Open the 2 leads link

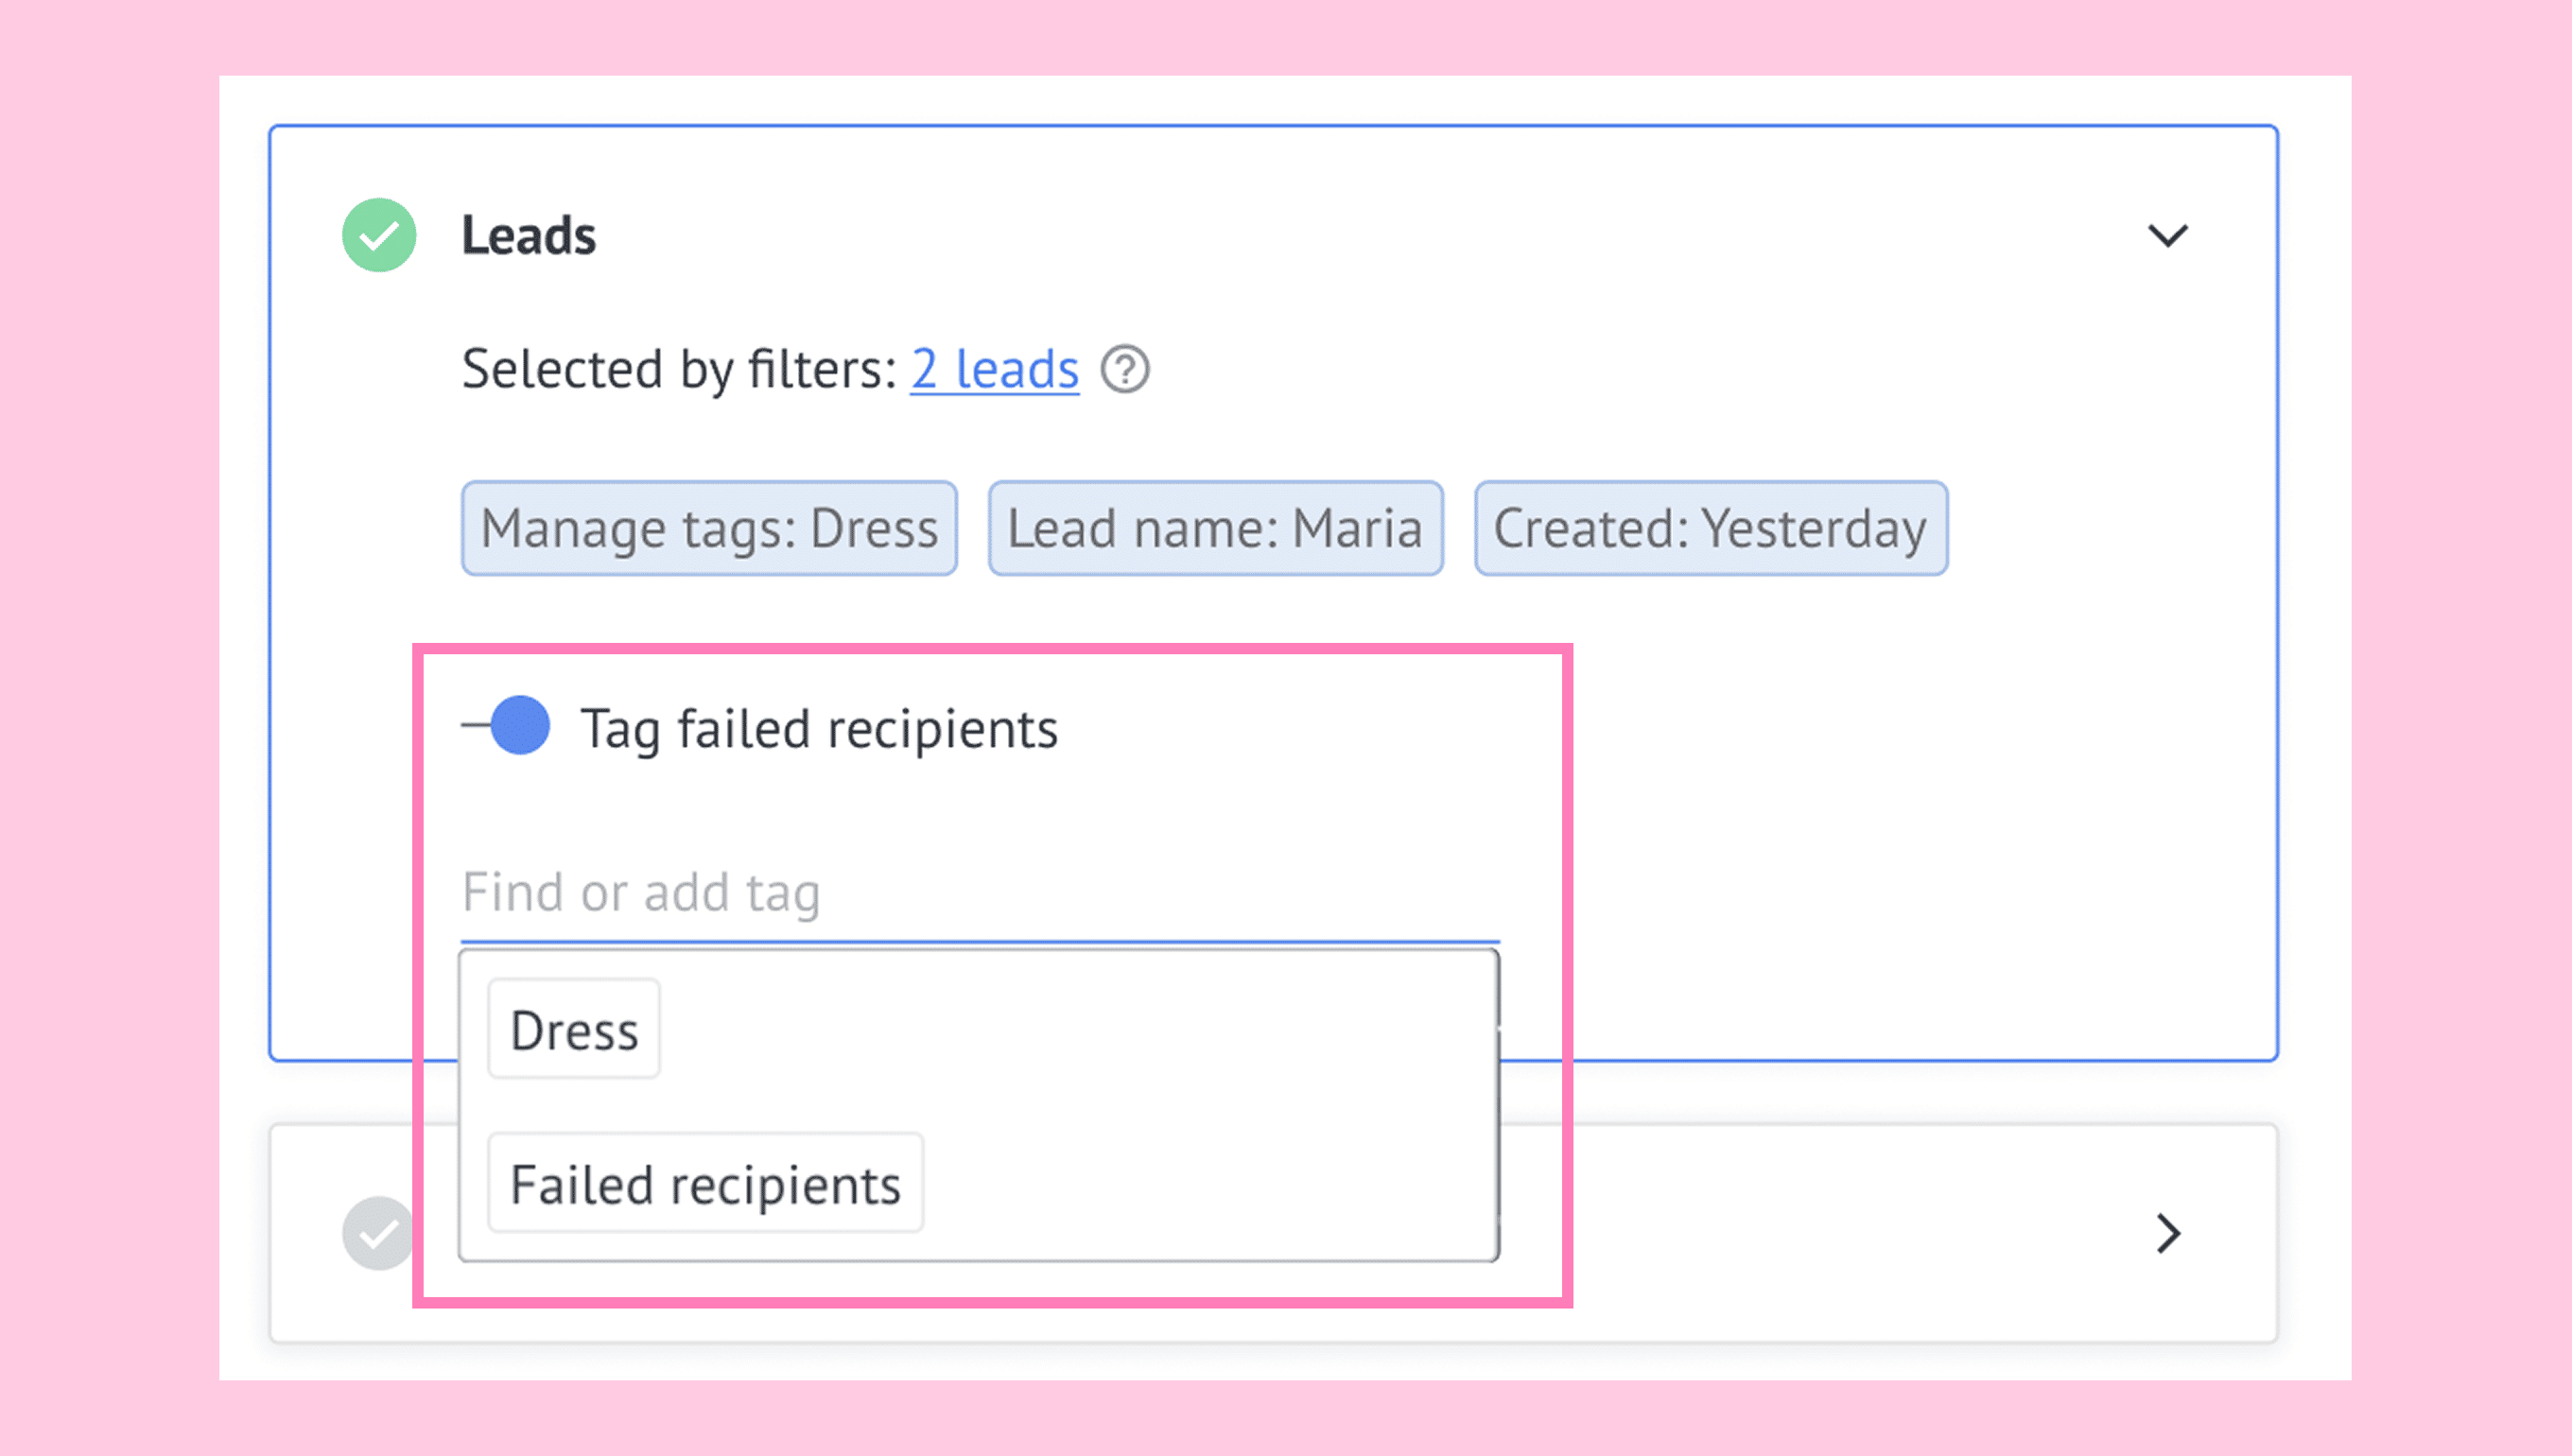click(994, 369)
